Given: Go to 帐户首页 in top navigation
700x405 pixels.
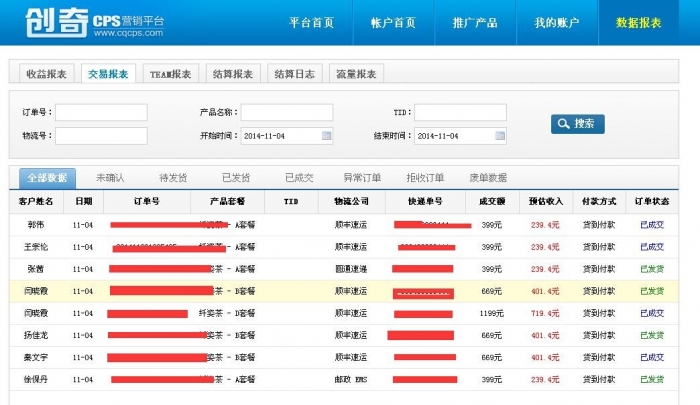Looking at the screenshot, I should tap(393, 22).
